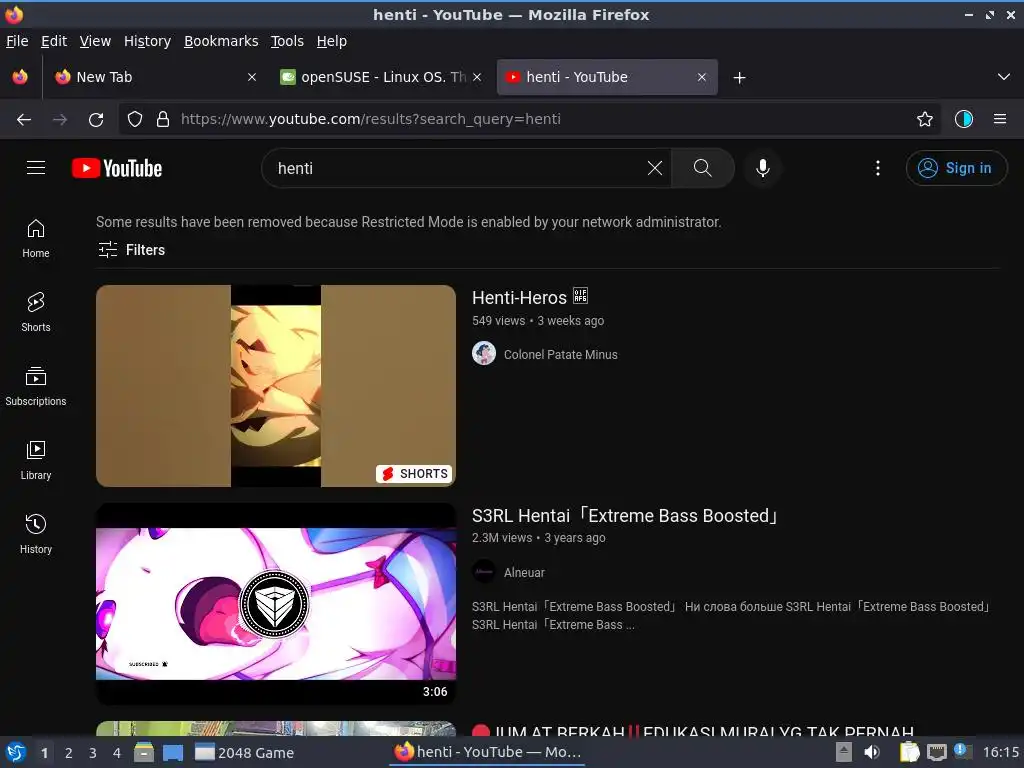1024x768 pixels.
Task: Open volume control in system tray
Action: (x=872, y=752)
